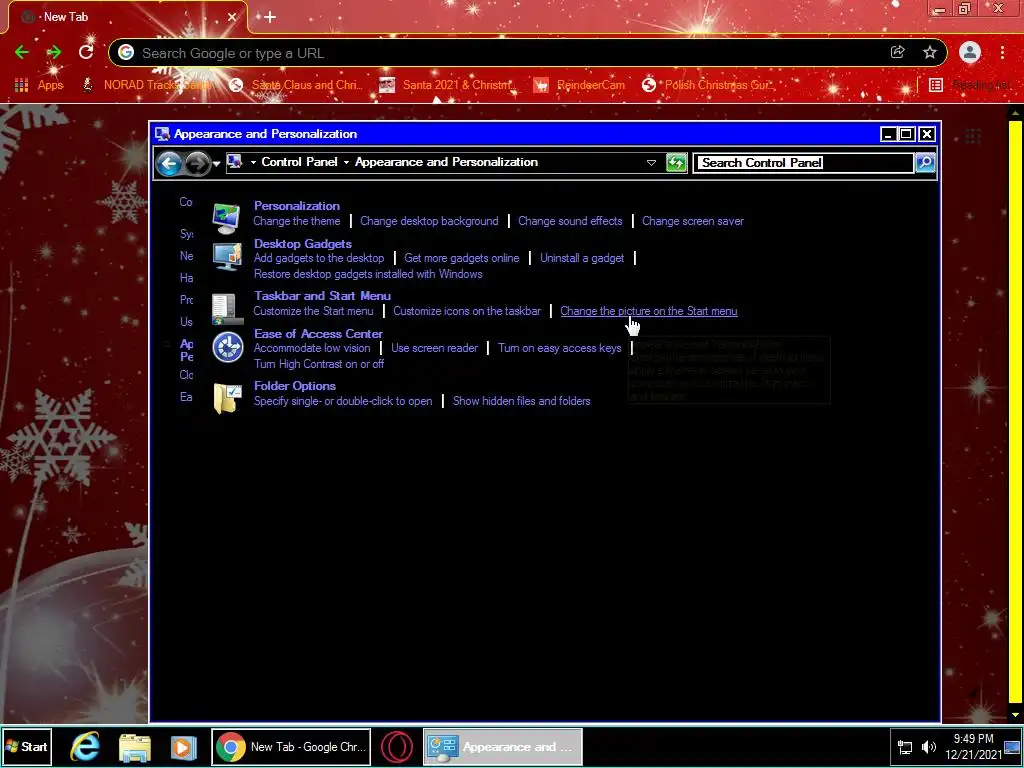1024x768 pixels.
Task: Click Turn High Contrast on or off
Action: [x=319, y=364]
